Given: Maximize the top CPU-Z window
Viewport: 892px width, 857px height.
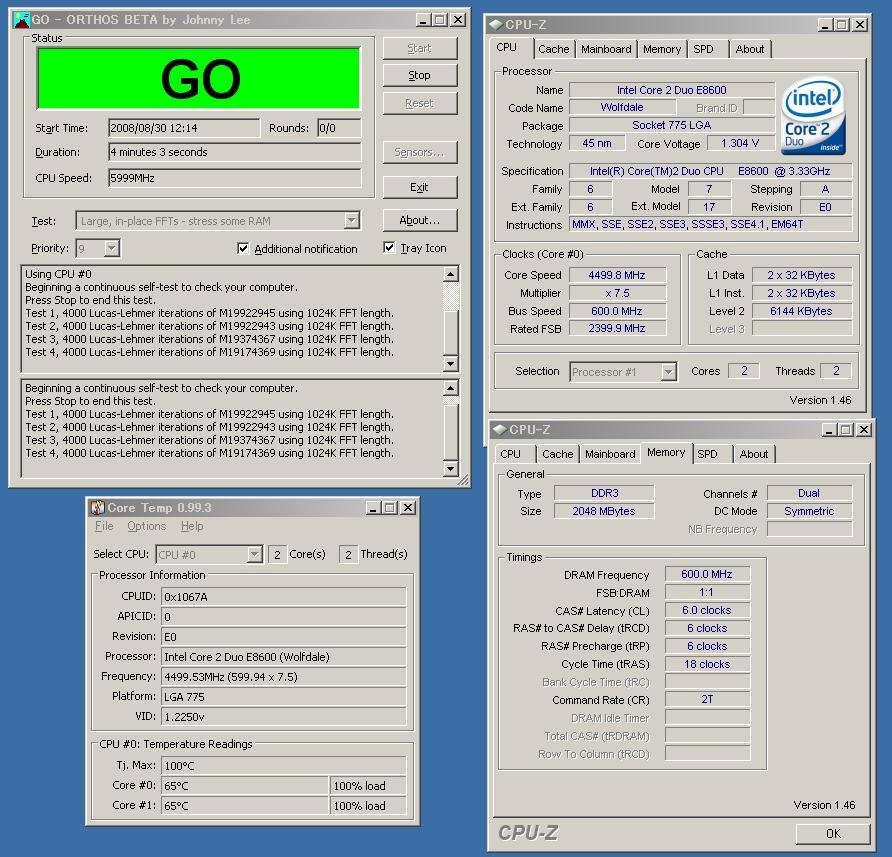Looking at the screenshot, I should pyautogui.click(x=841, y=25).
